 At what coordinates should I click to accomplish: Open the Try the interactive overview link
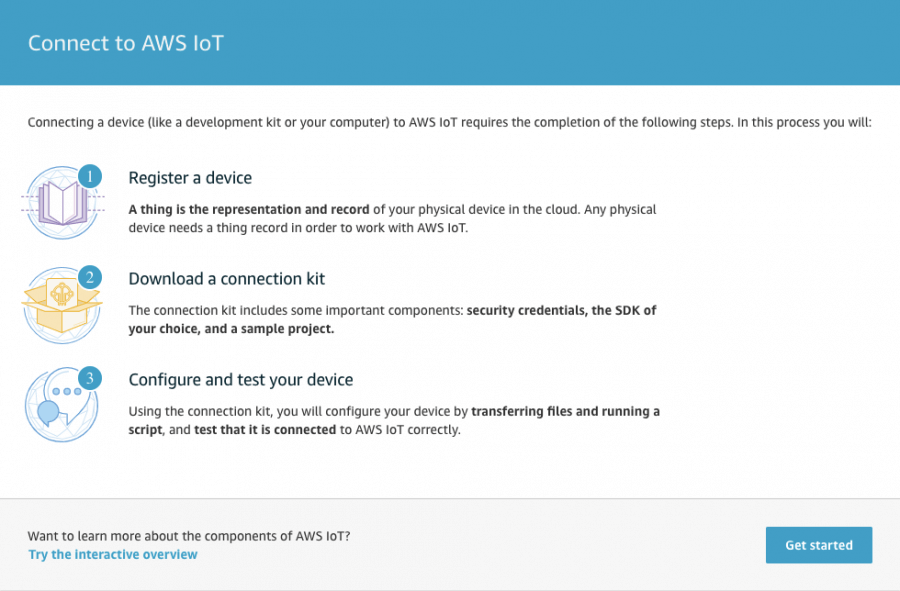coord(113,554)
